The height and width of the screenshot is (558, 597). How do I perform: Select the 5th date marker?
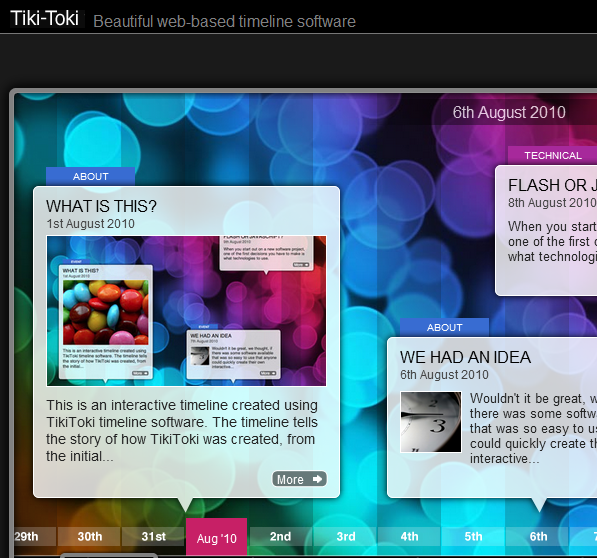[x=473, y=536]
